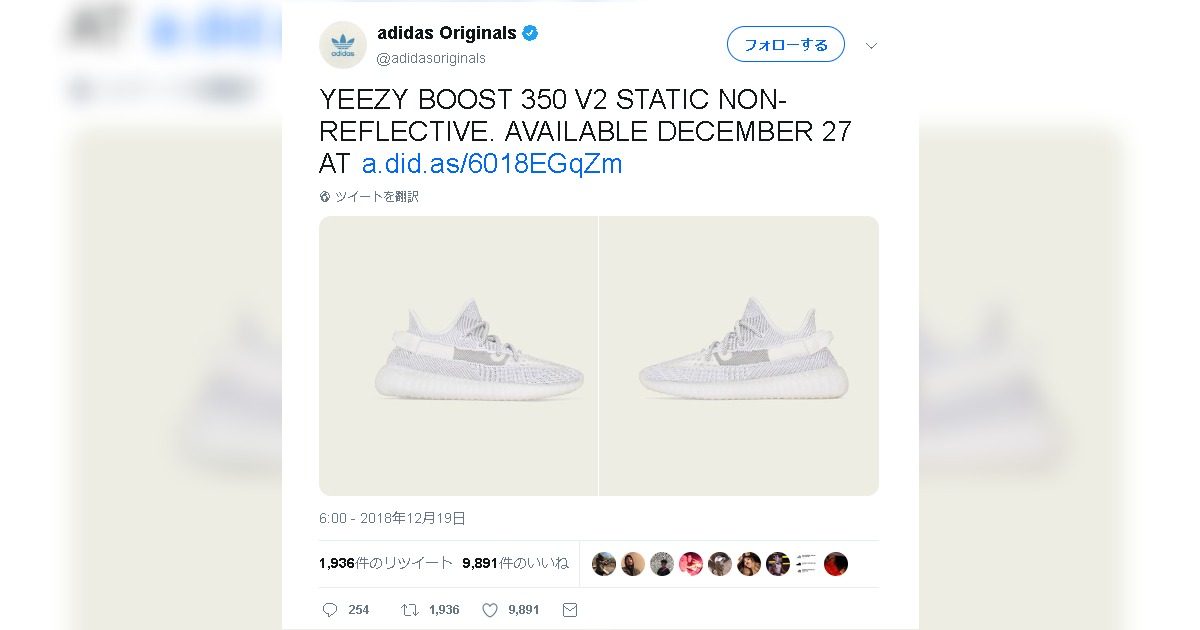Click the adidas Originals profile avatar

[343, 45]
